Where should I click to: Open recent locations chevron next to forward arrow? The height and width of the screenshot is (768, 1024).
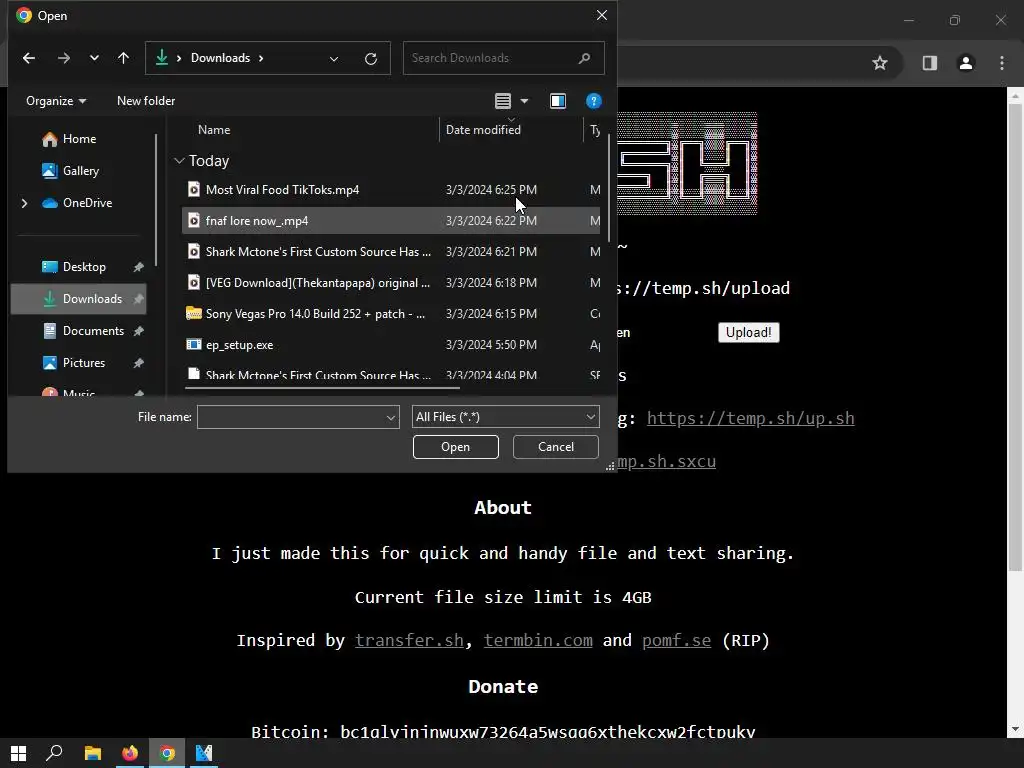pos(95,58)
